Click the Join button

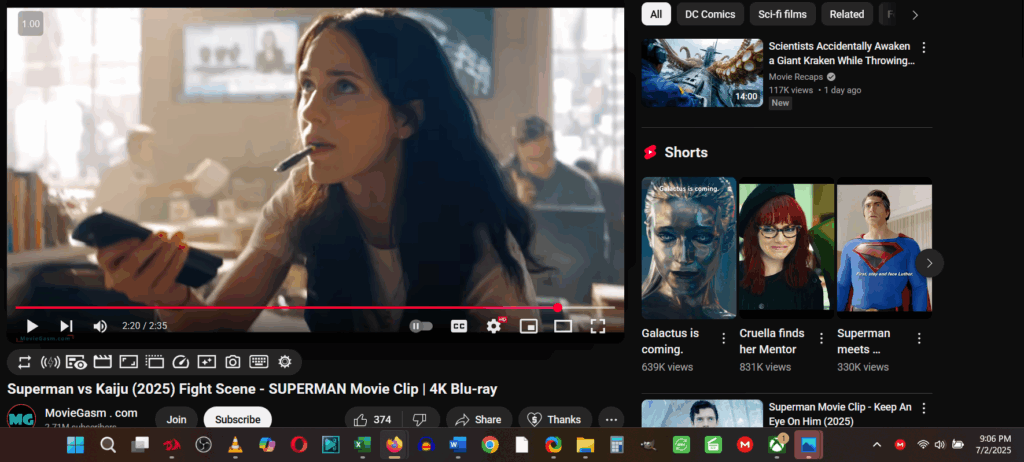[176, 420]
